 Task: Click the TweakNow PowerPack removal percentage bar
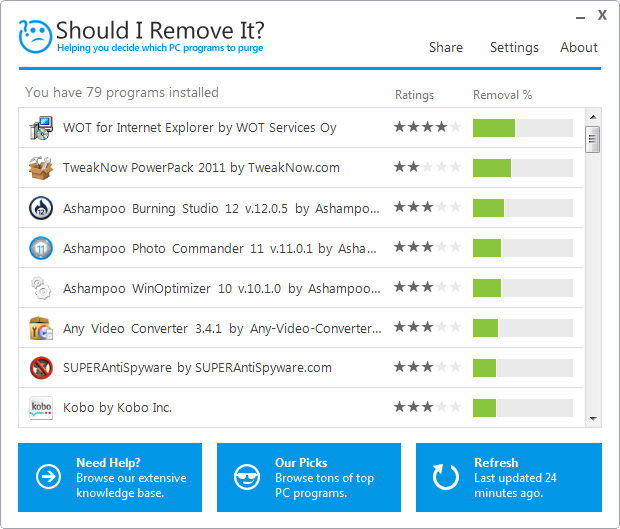[523, 168]
